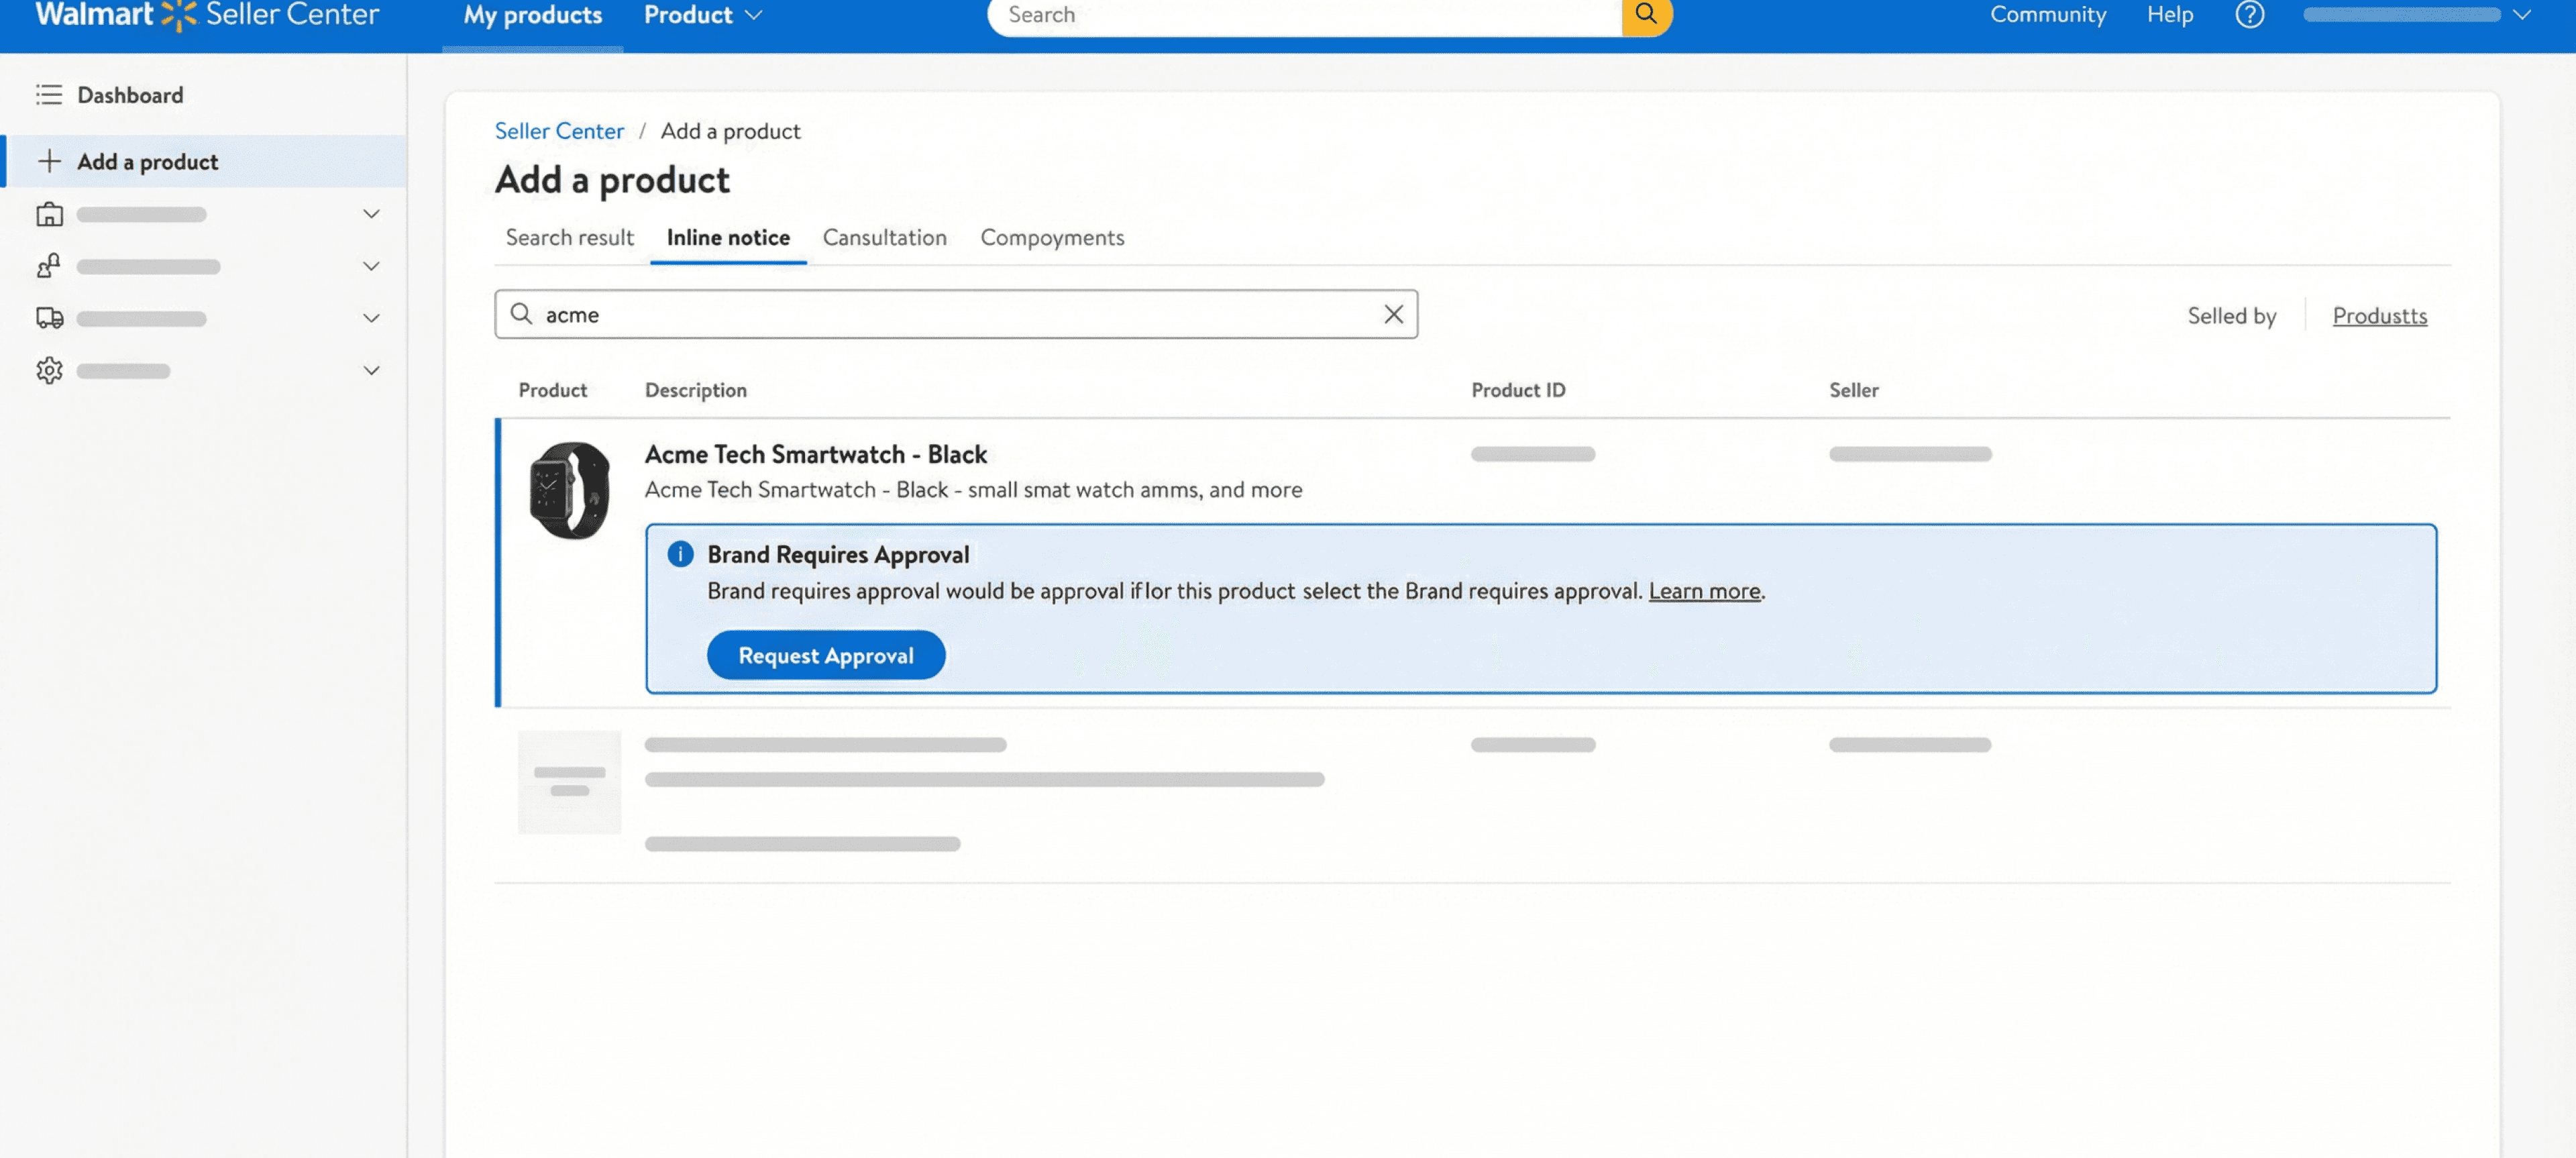The image size is (2576, 1158).
Task: Click the Dashboard list icon in sidebar
Action: tap(49, 95)
